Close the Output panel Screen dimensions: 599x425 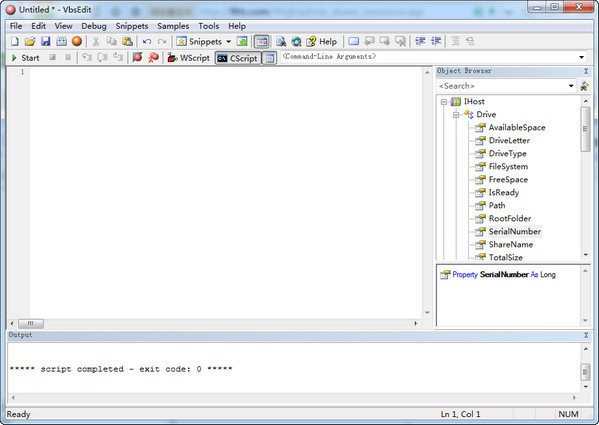click(586, 335)
